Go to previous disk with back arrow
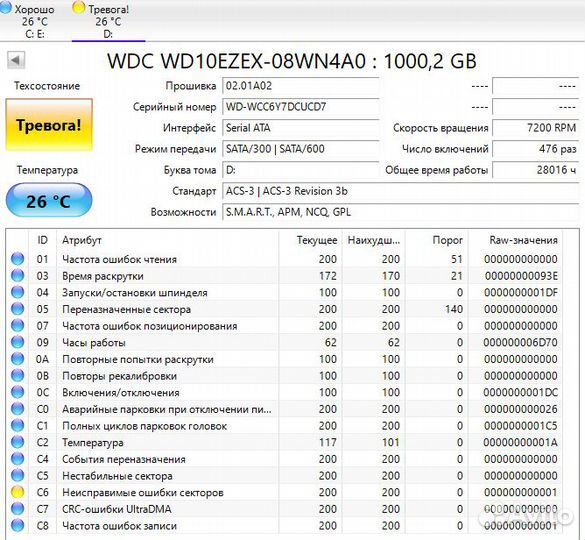Viewport: 585px width, 540px height. [16, 60]
